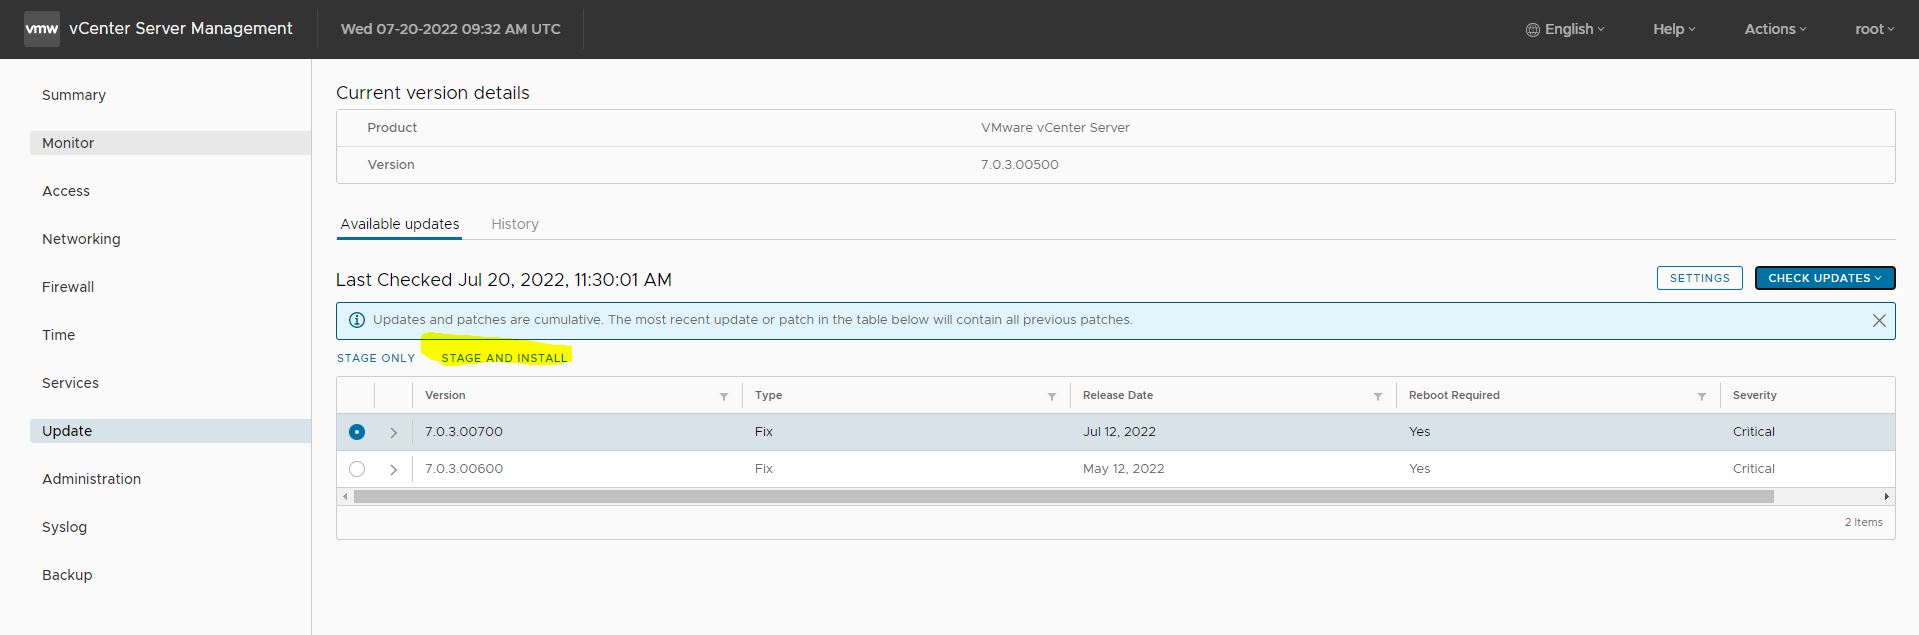Filter the Version column

724,397
